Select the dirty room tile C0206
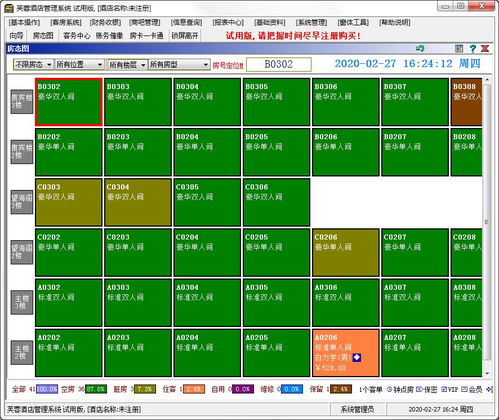 coord(345,253)
